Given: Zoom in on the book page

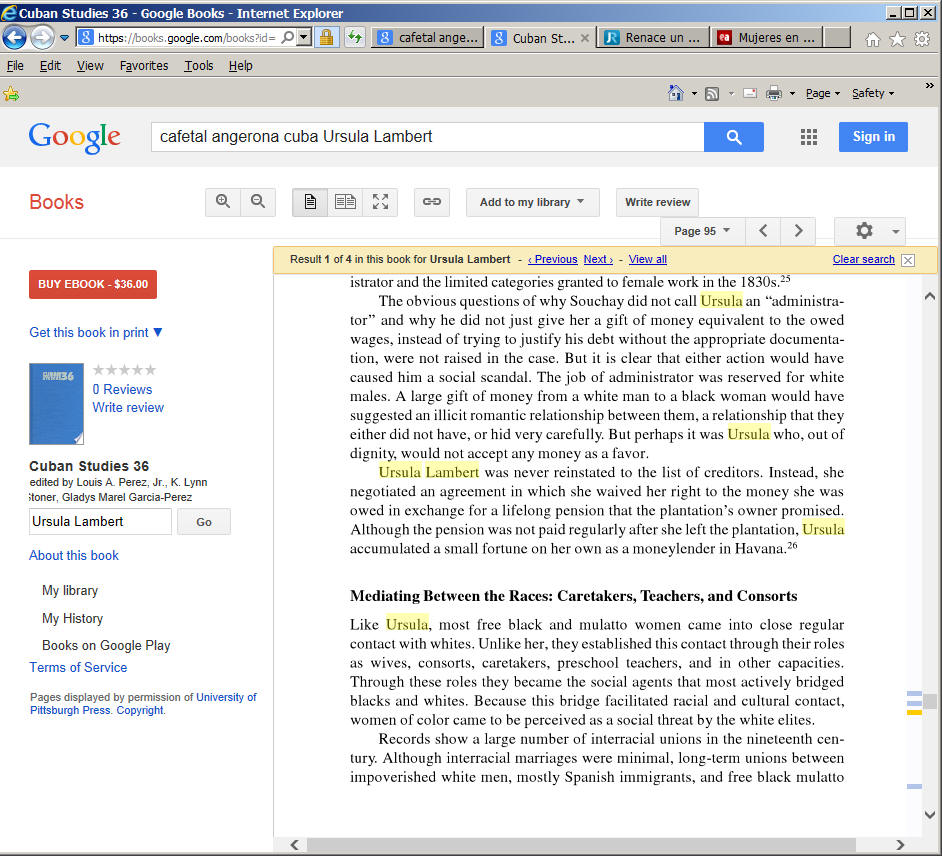Looking at the screenshot, I should [x=223, y=202].
